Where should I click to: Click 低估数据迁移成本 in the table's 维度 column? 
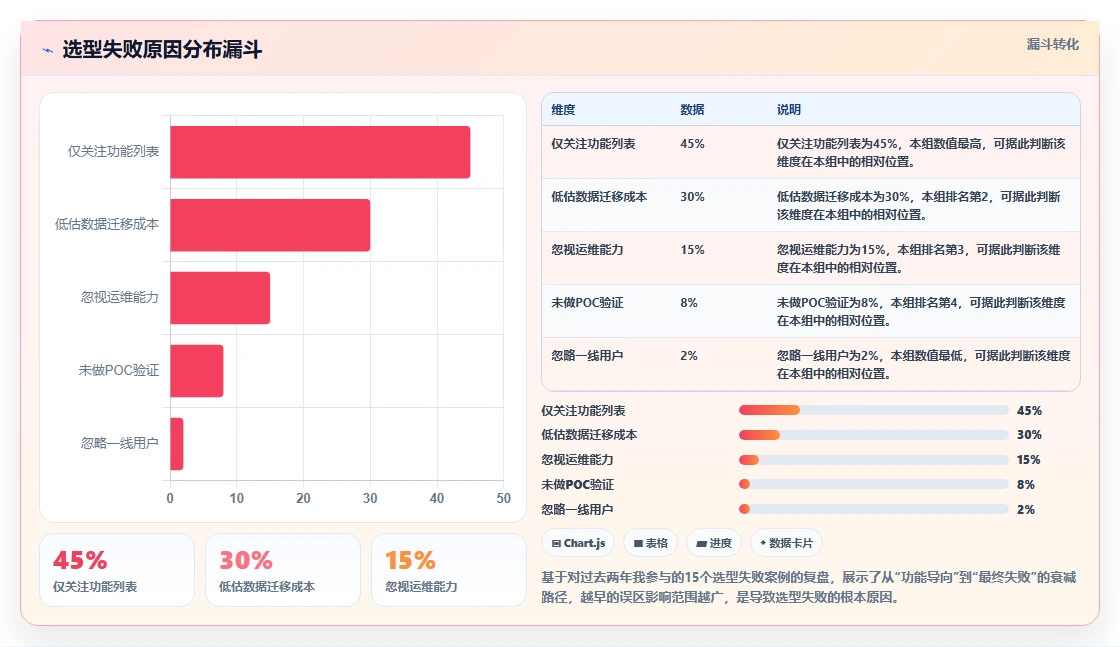coord(599,196)
